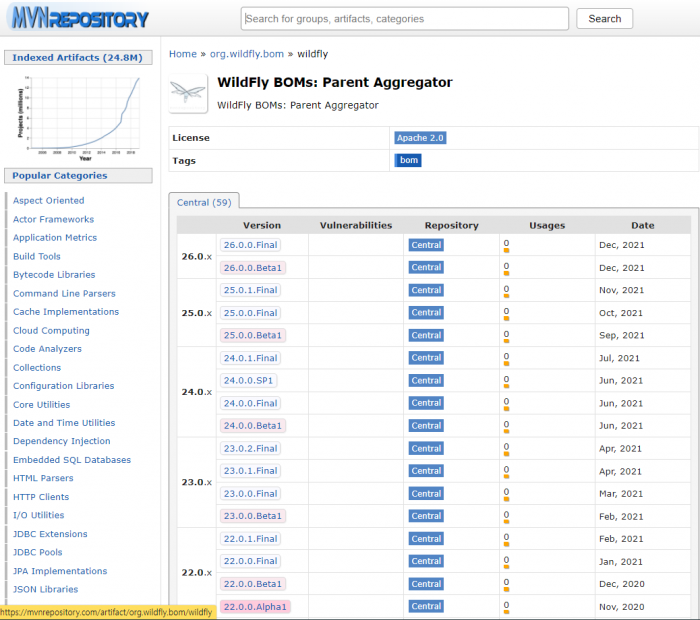Open Bytecode Libraries category
The width and height of the screenshot is (700, 620).
coord(54,275)
